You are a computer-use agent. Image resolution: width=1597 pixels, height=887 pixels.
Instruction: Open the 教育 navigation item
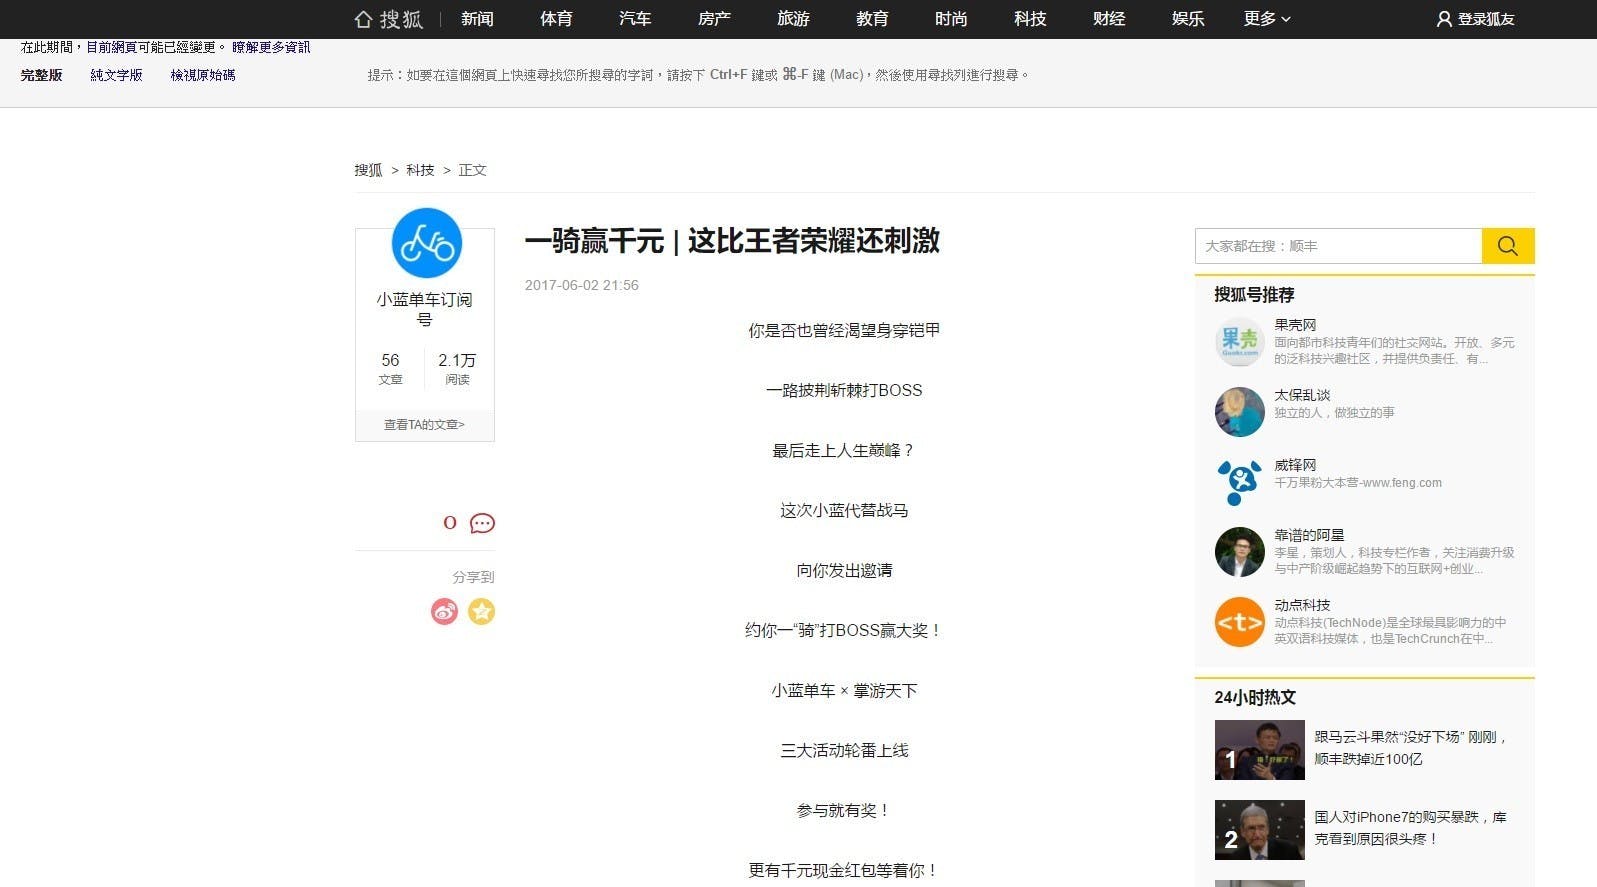(x=872, y=19)
